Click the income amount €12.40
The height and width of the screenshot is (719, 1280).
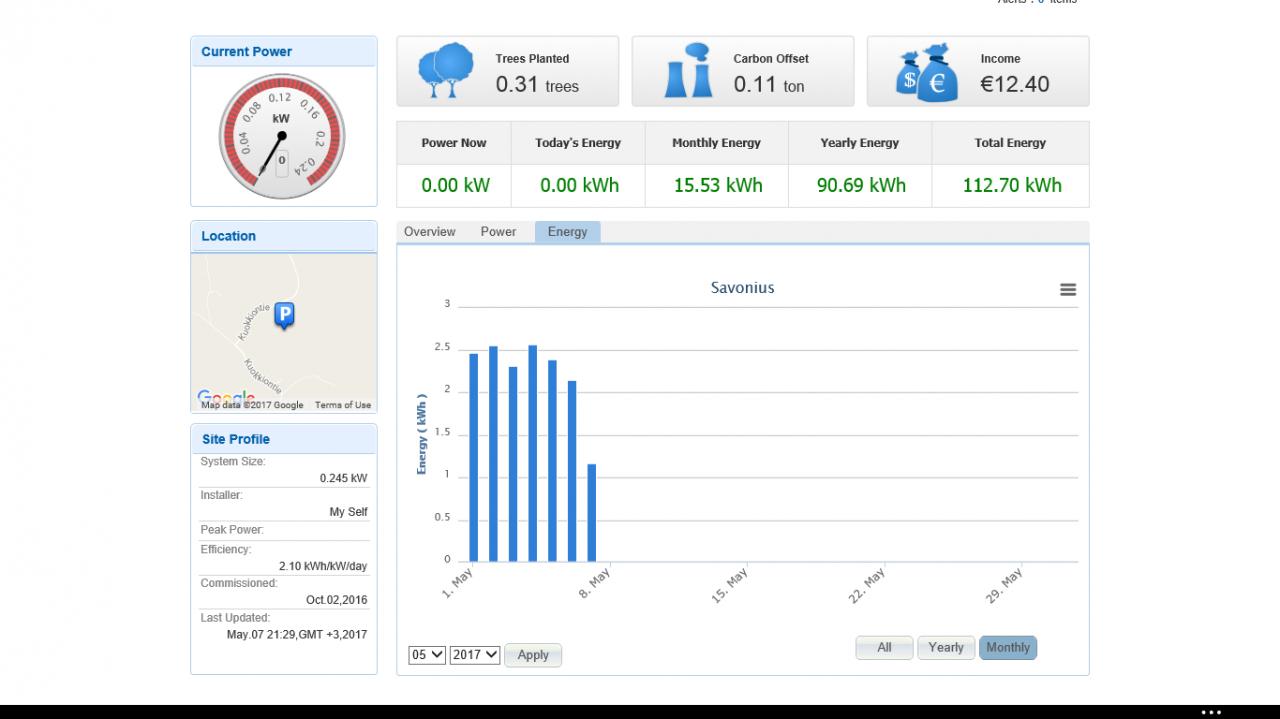tap(1015, 85)
